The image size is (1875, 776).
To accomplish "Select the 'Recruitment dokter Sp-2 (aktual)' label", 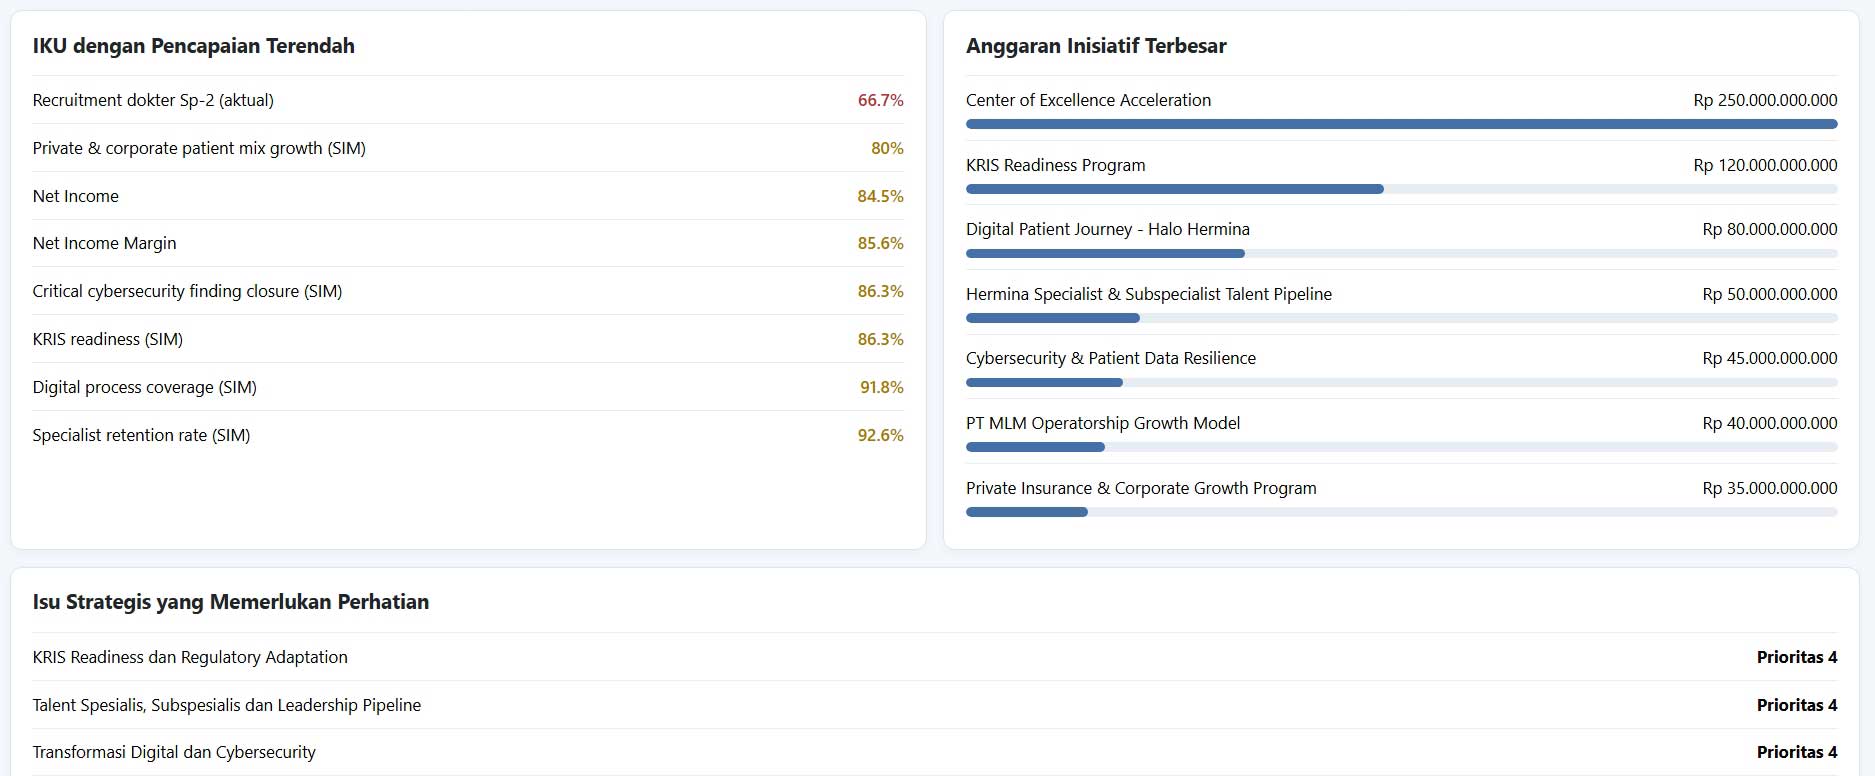I will pos(153,100).
